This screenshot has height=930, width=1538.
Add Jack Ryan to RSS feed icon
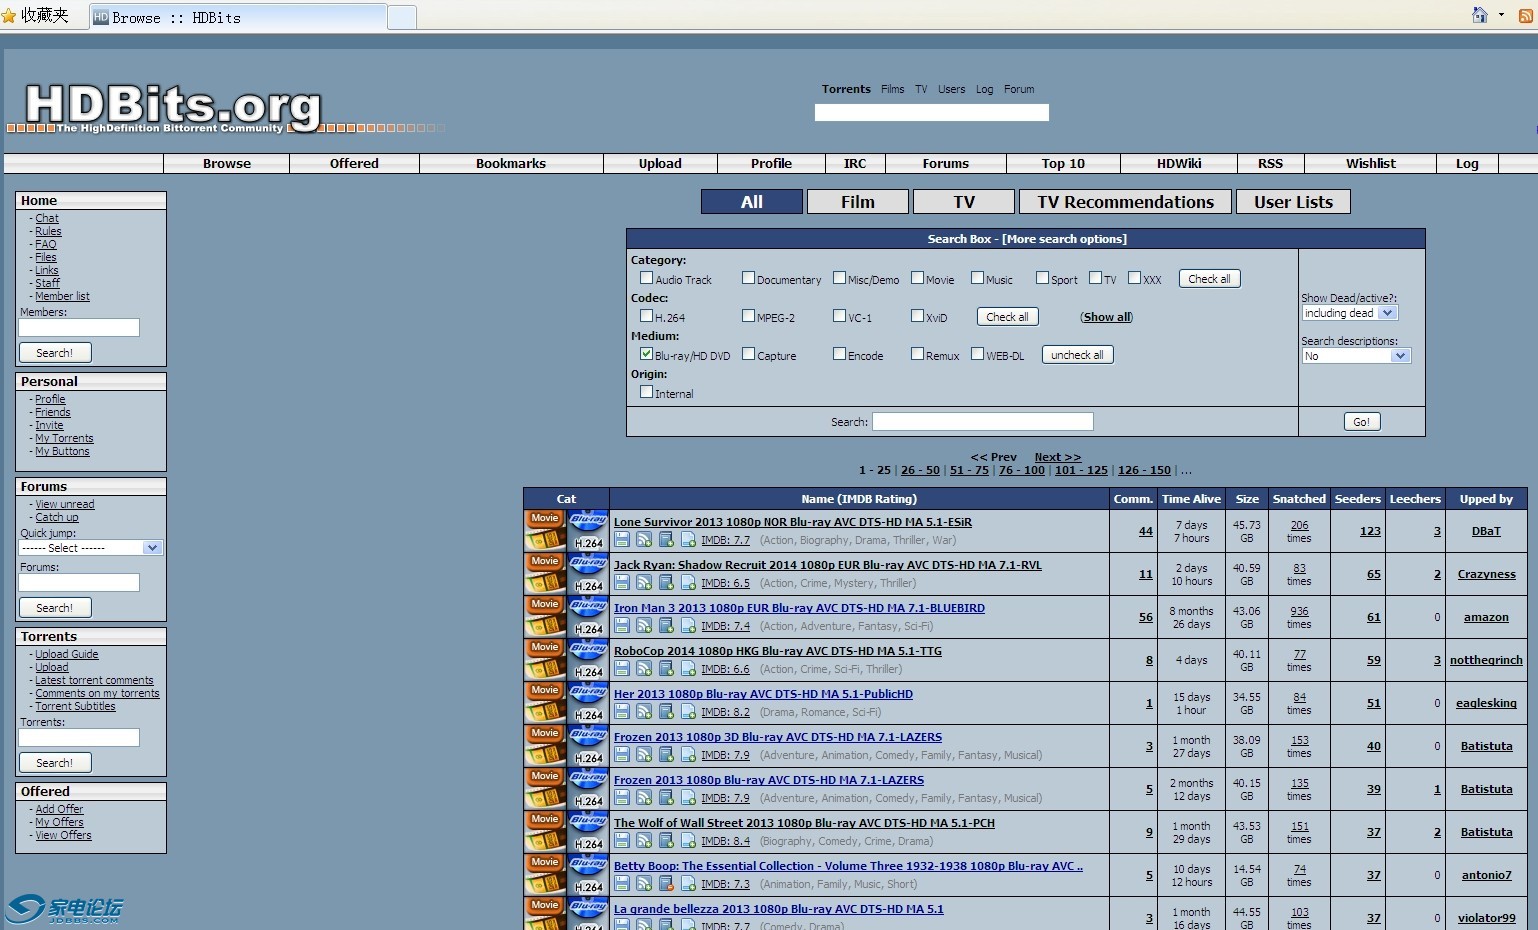[x=644, y=583]
